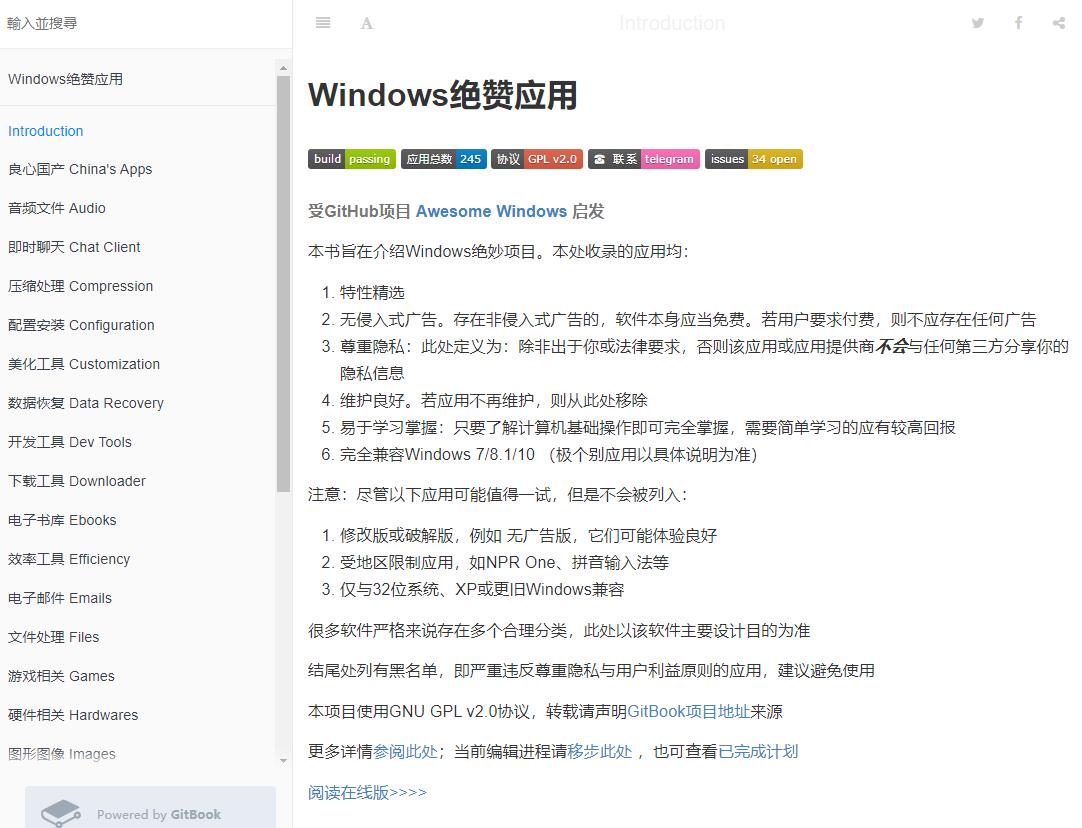
Task: Follow the GitBook项目地址 link
Action: (x=688, y=712)
